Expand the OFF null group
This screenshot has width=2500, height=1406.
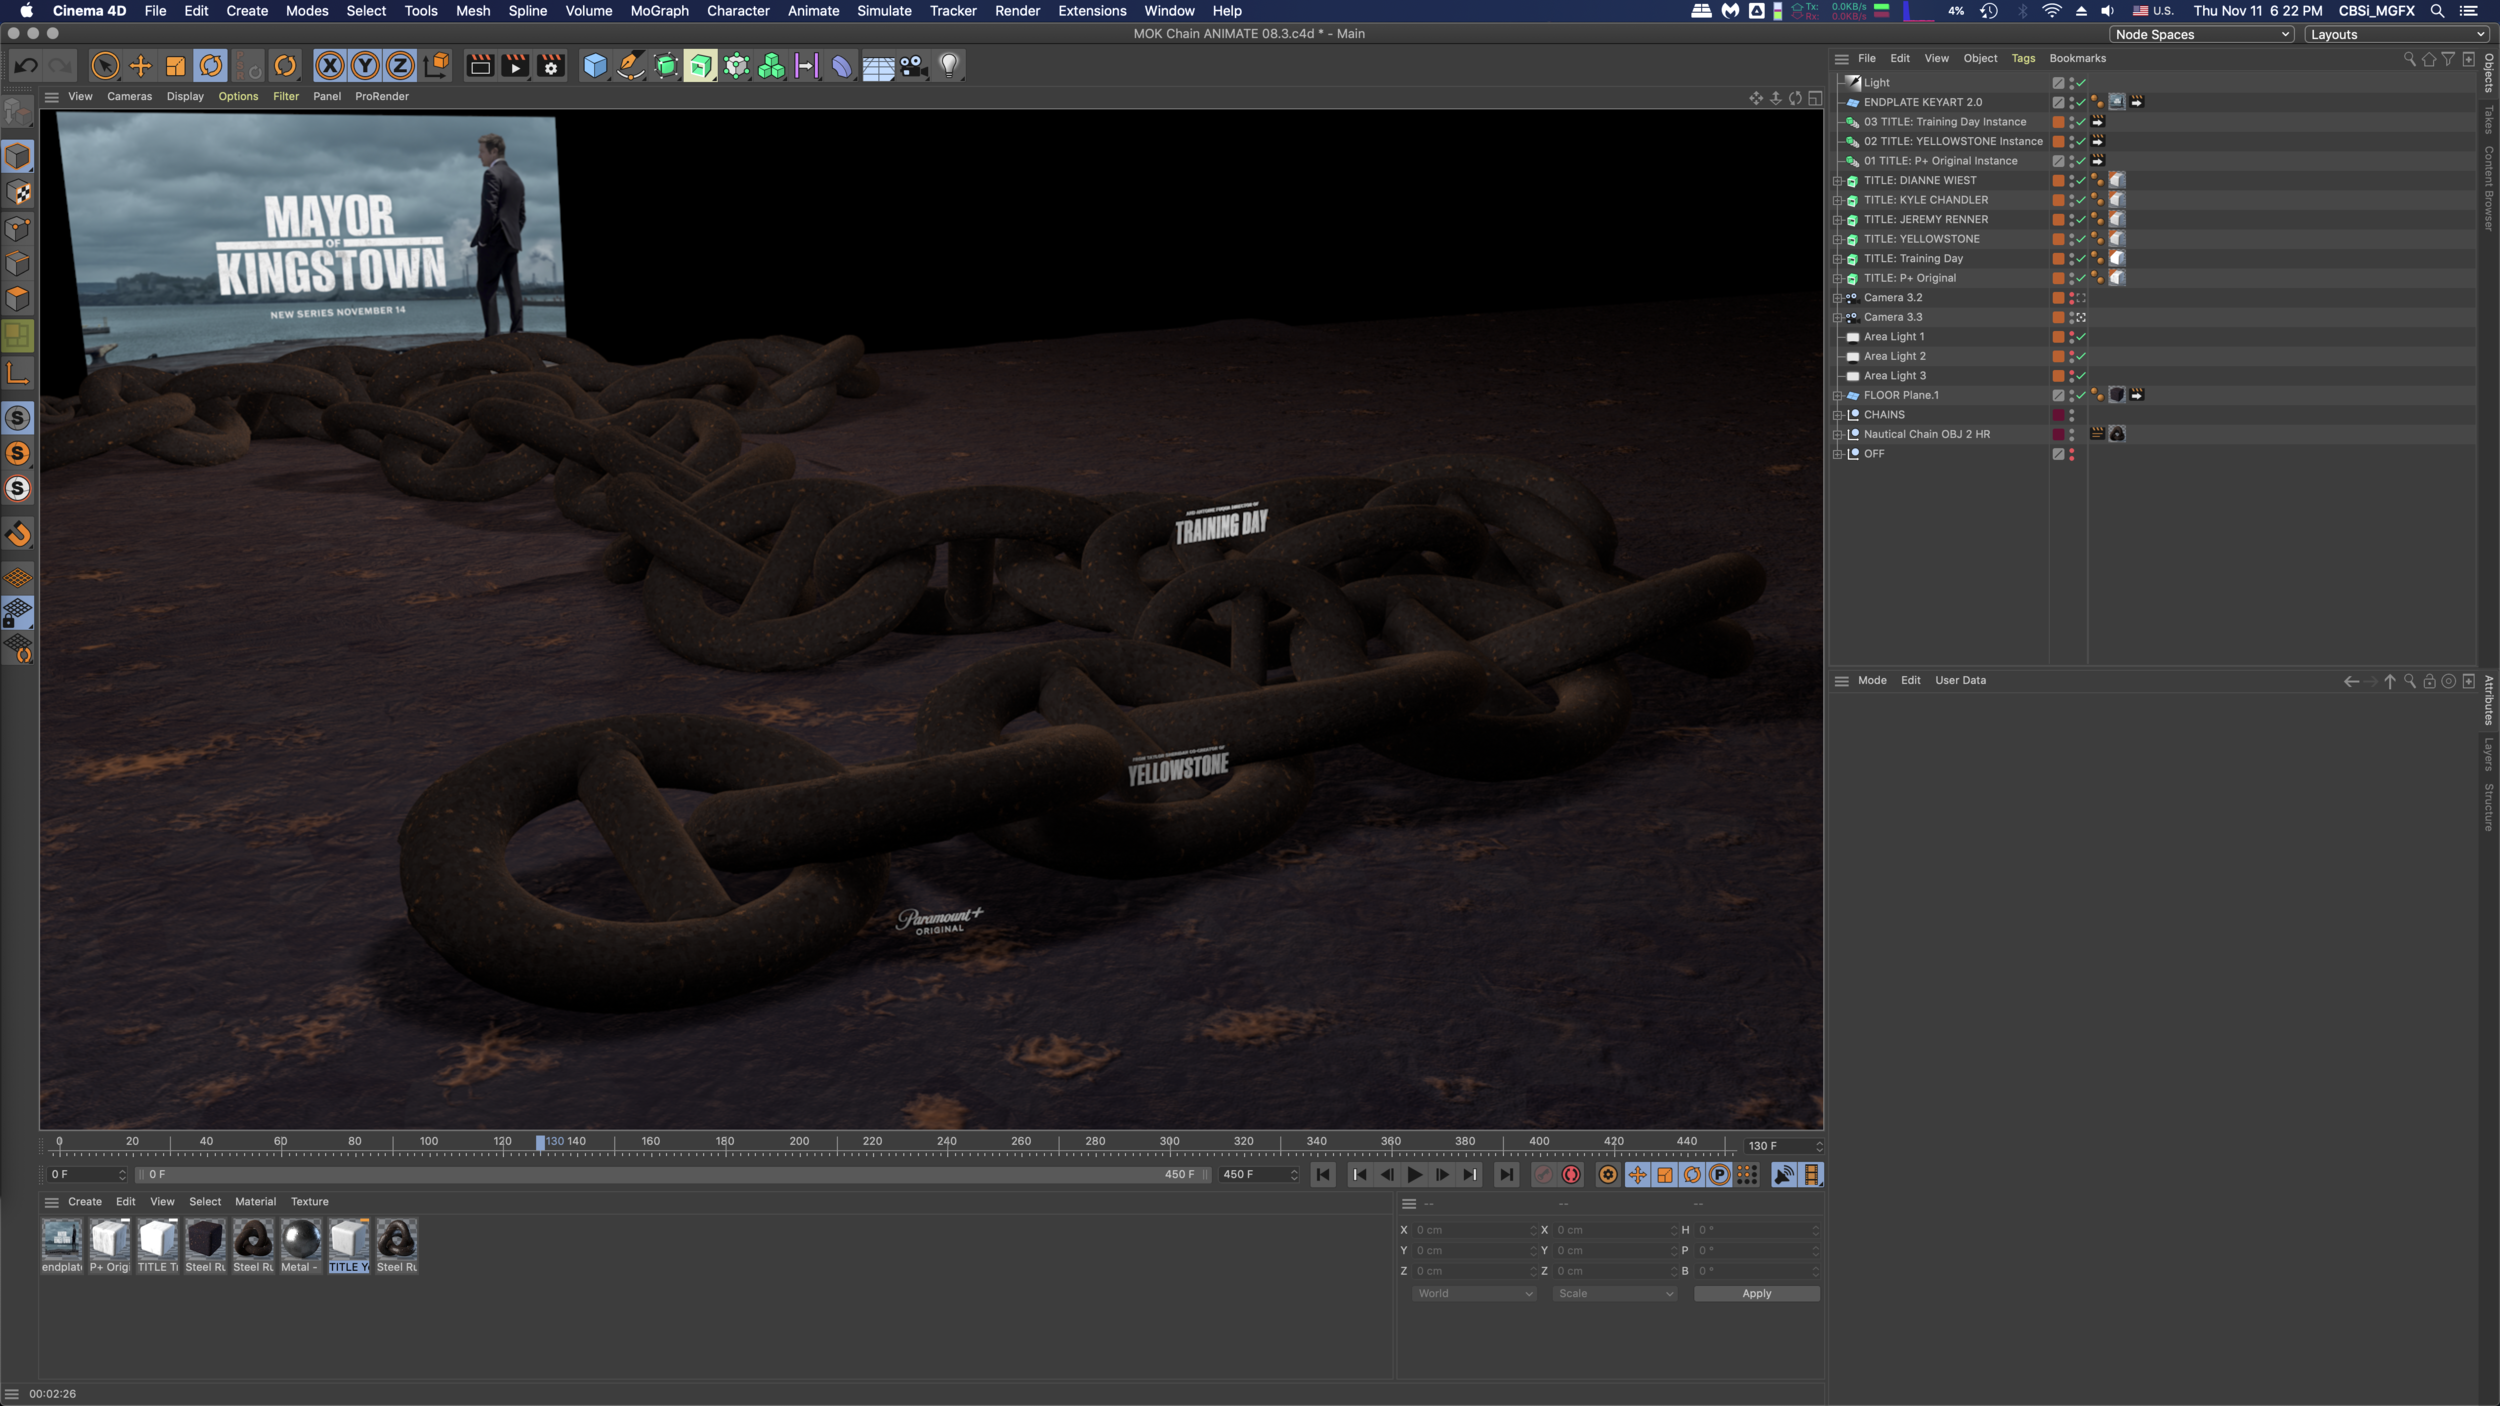(1838, 454)
